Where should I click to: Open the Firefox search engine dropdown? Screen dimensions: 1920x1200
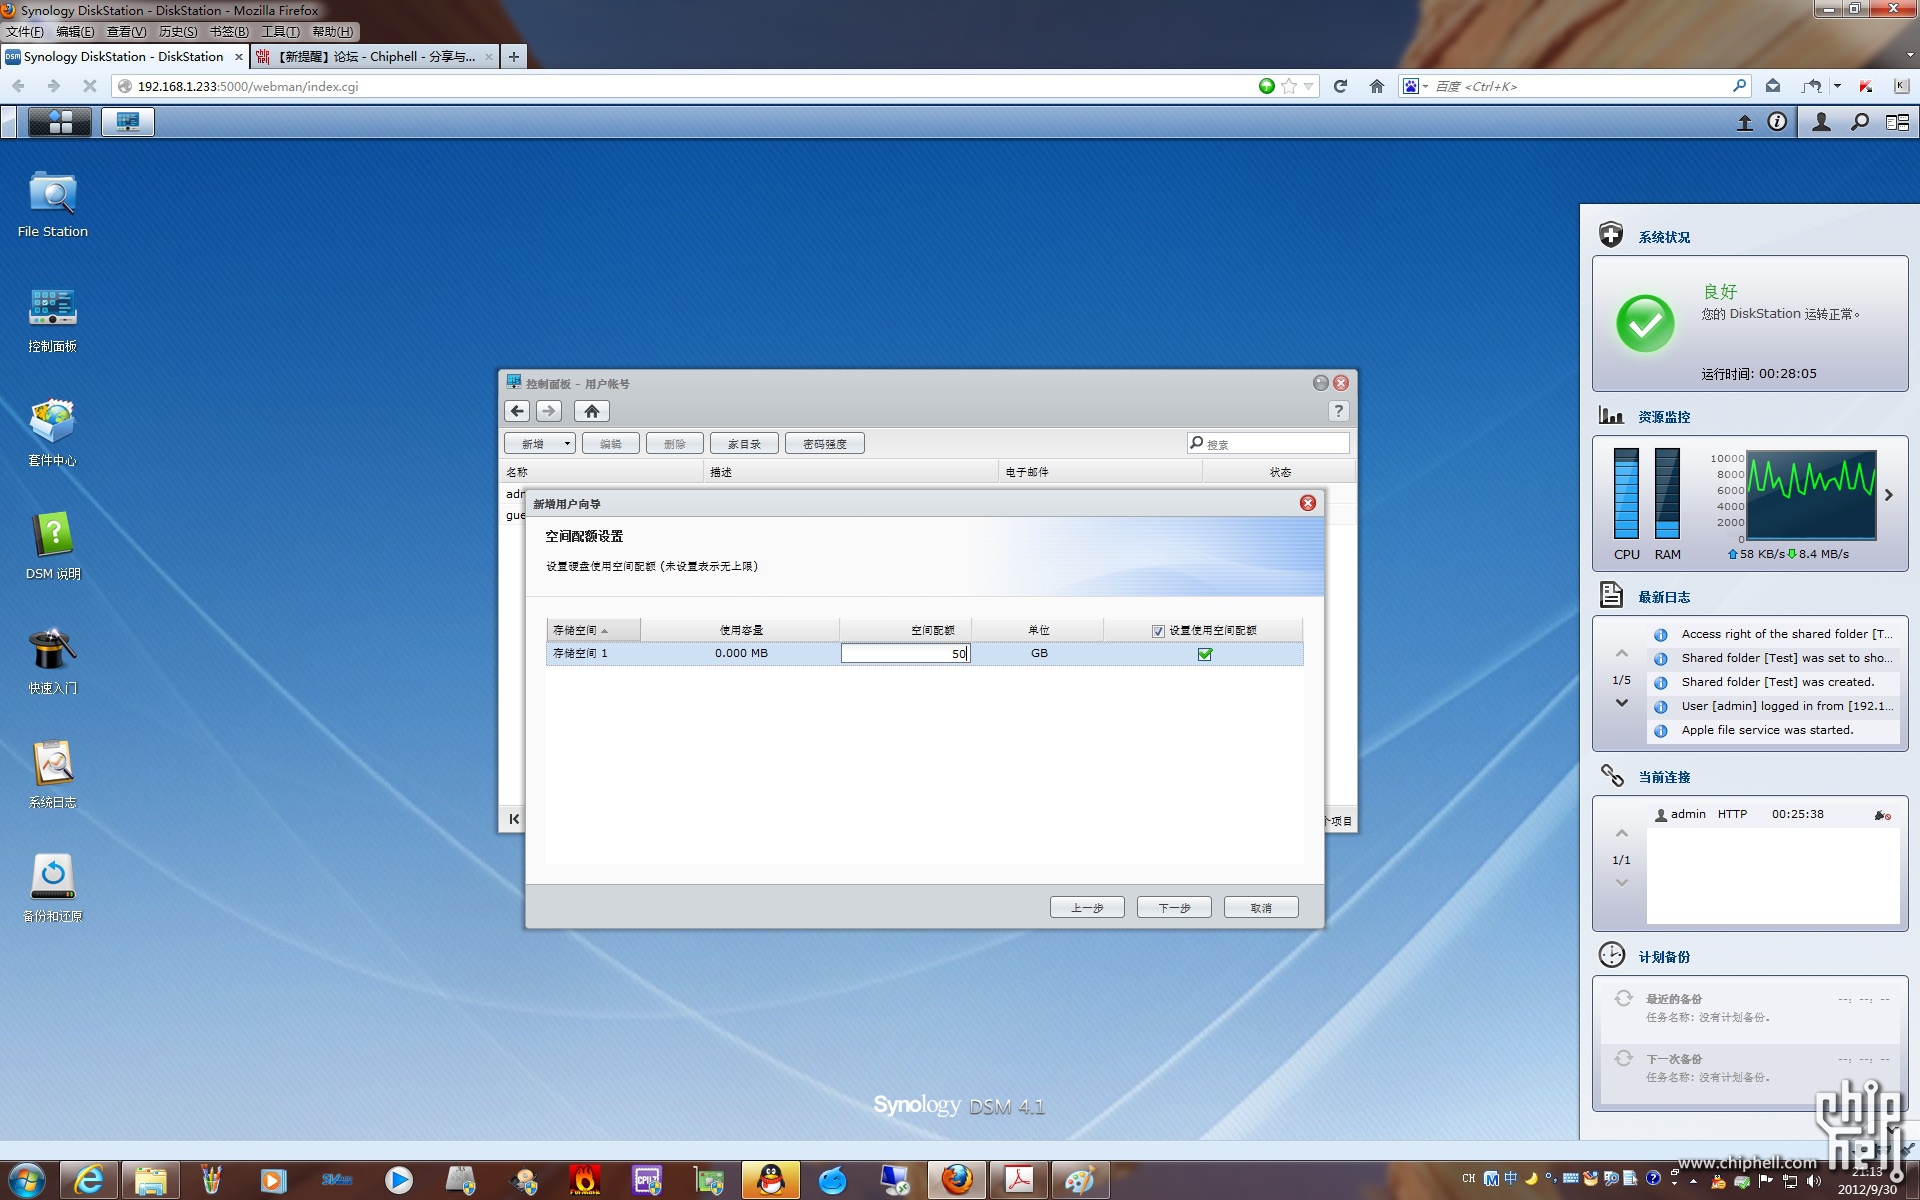point(1415,86)
